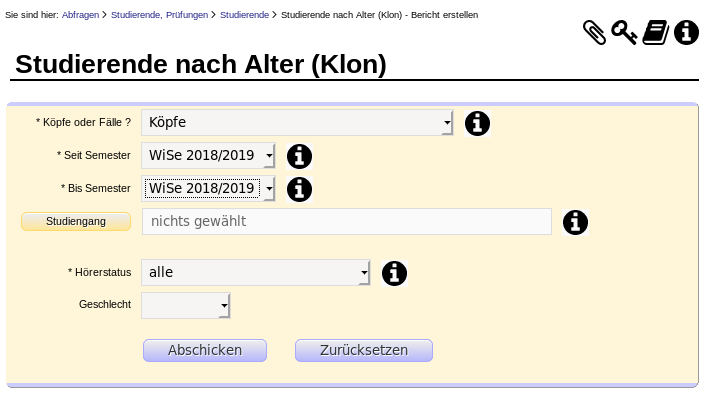The height and width of the screenshot is (397, 717).
Task: Submit form with Abschicken button
Action: click(x=205, y=350)
